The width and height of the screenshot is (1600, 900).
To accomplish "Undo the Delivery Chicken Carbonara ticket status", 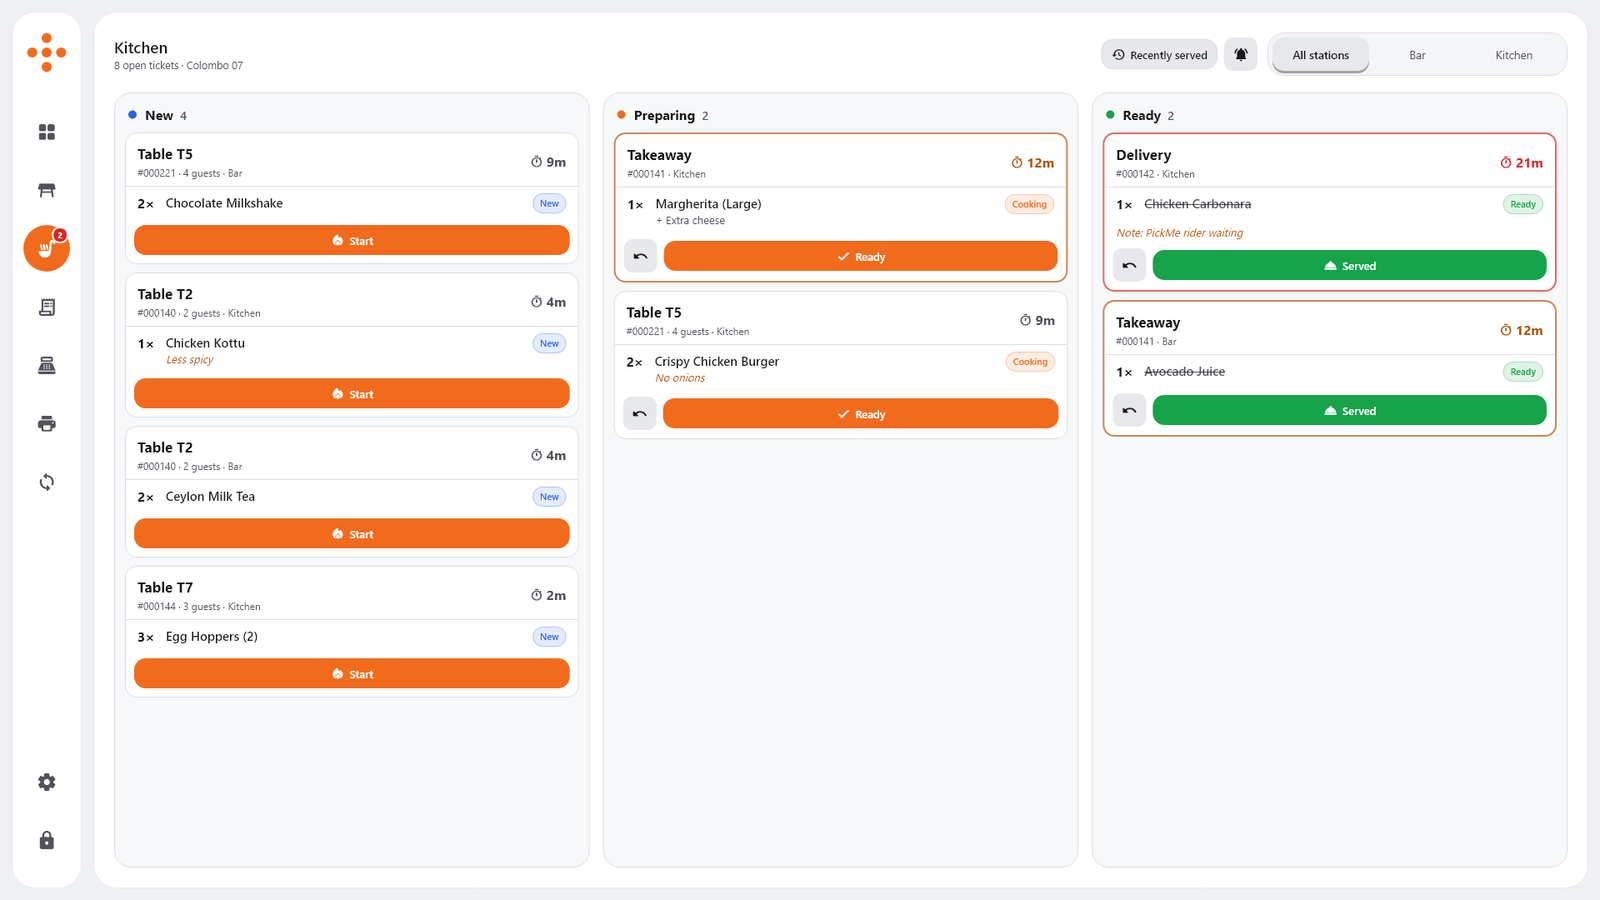I will [1129, 265].
